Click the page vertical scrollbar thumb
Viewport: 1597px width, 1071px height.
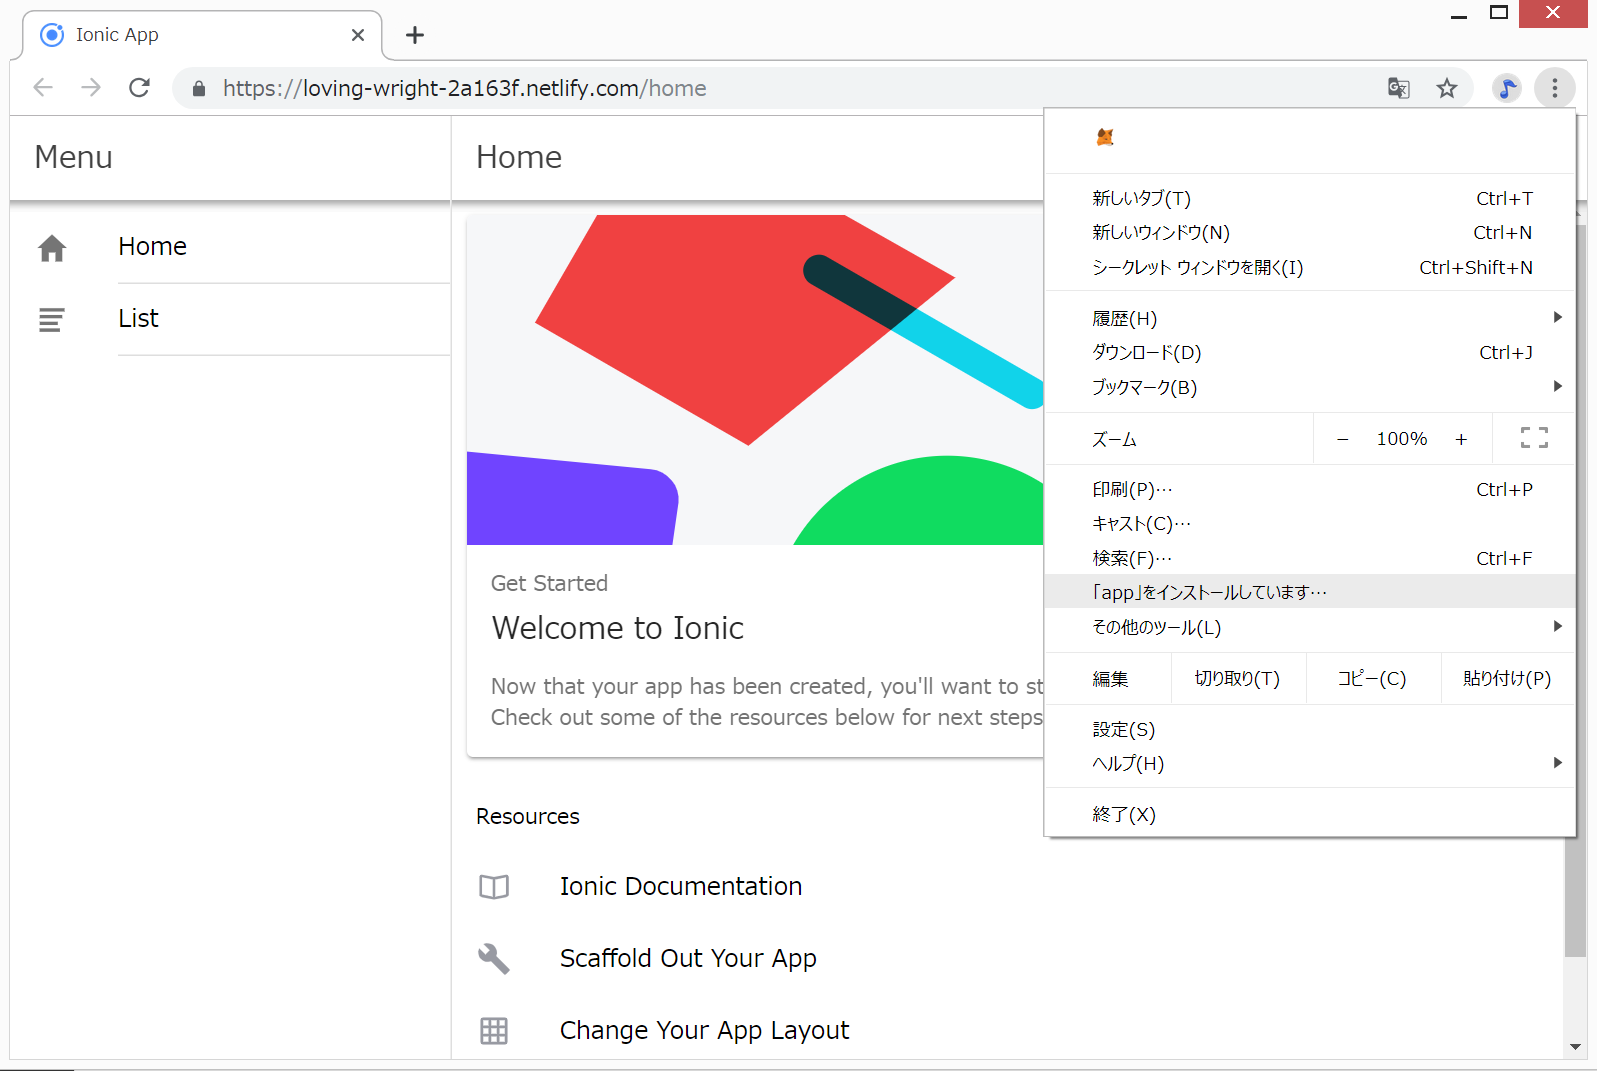point(1575,590)
